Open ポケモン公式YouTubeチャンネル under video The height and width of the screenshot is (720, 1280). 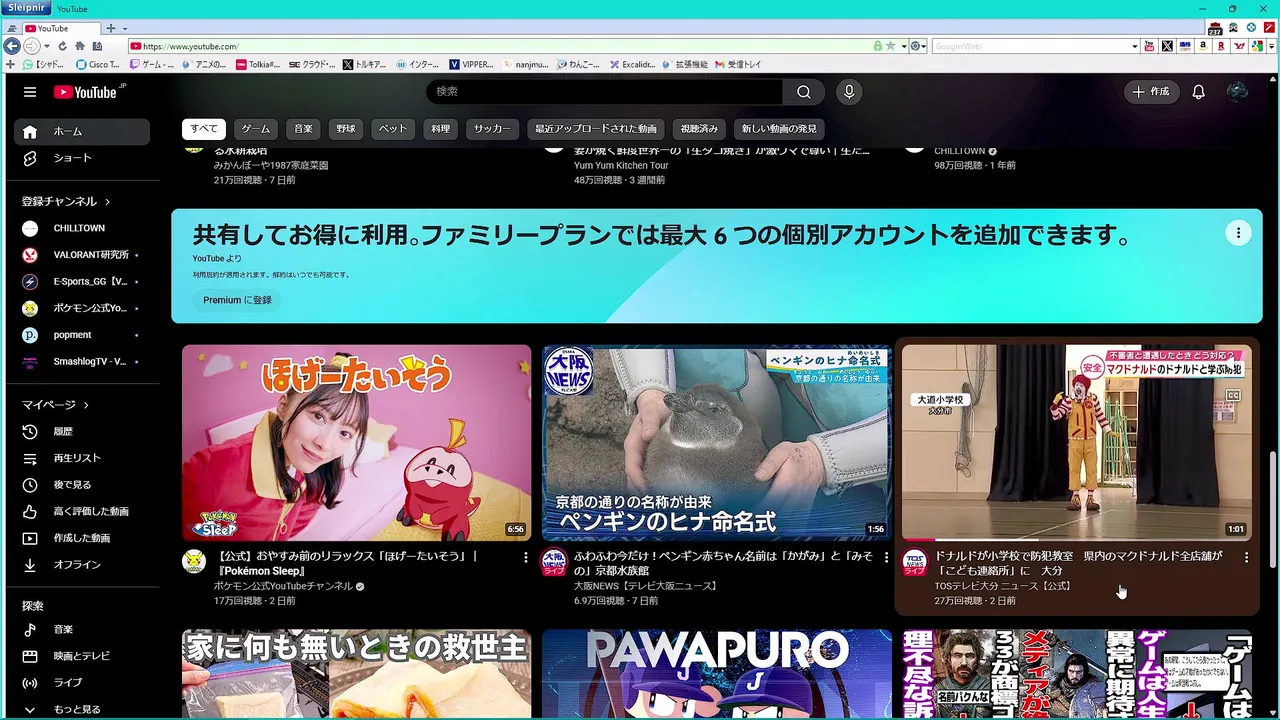(283, 586)
